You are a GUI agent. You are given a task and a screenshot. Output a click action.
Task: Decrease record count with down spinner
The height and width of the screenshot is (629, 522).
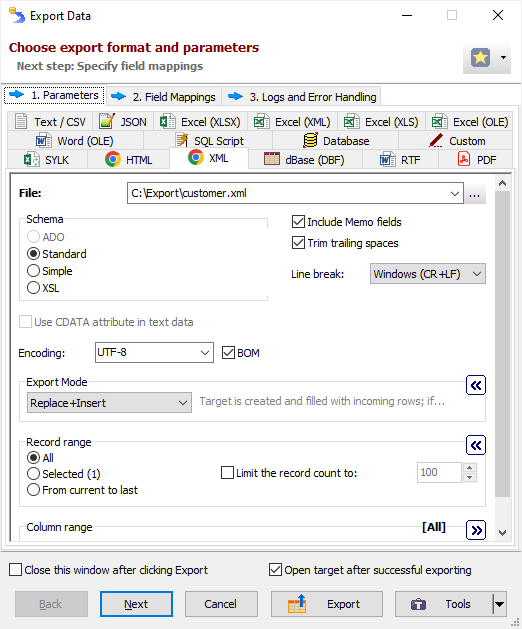point(469,477)
